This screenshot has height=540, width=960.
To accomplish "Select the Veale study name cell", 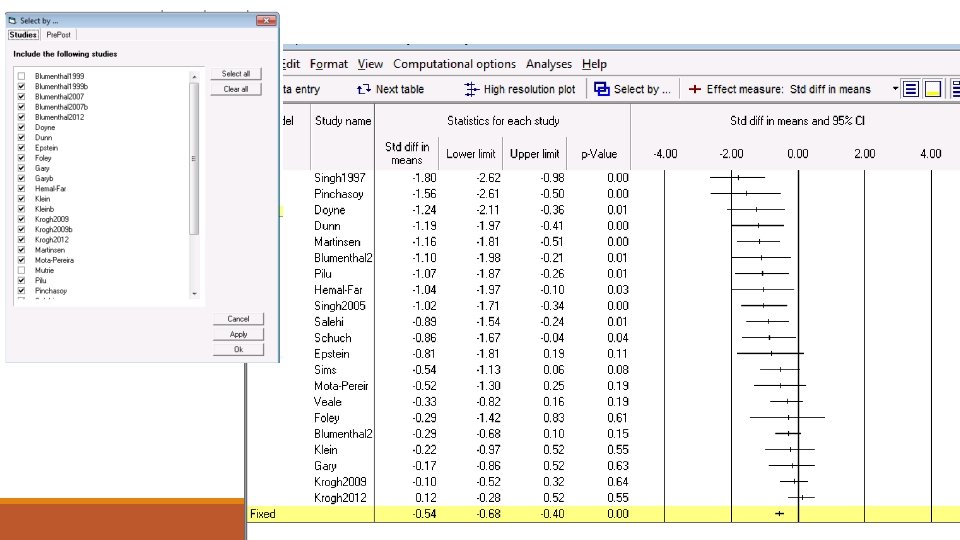I will (x=328, y=402).
